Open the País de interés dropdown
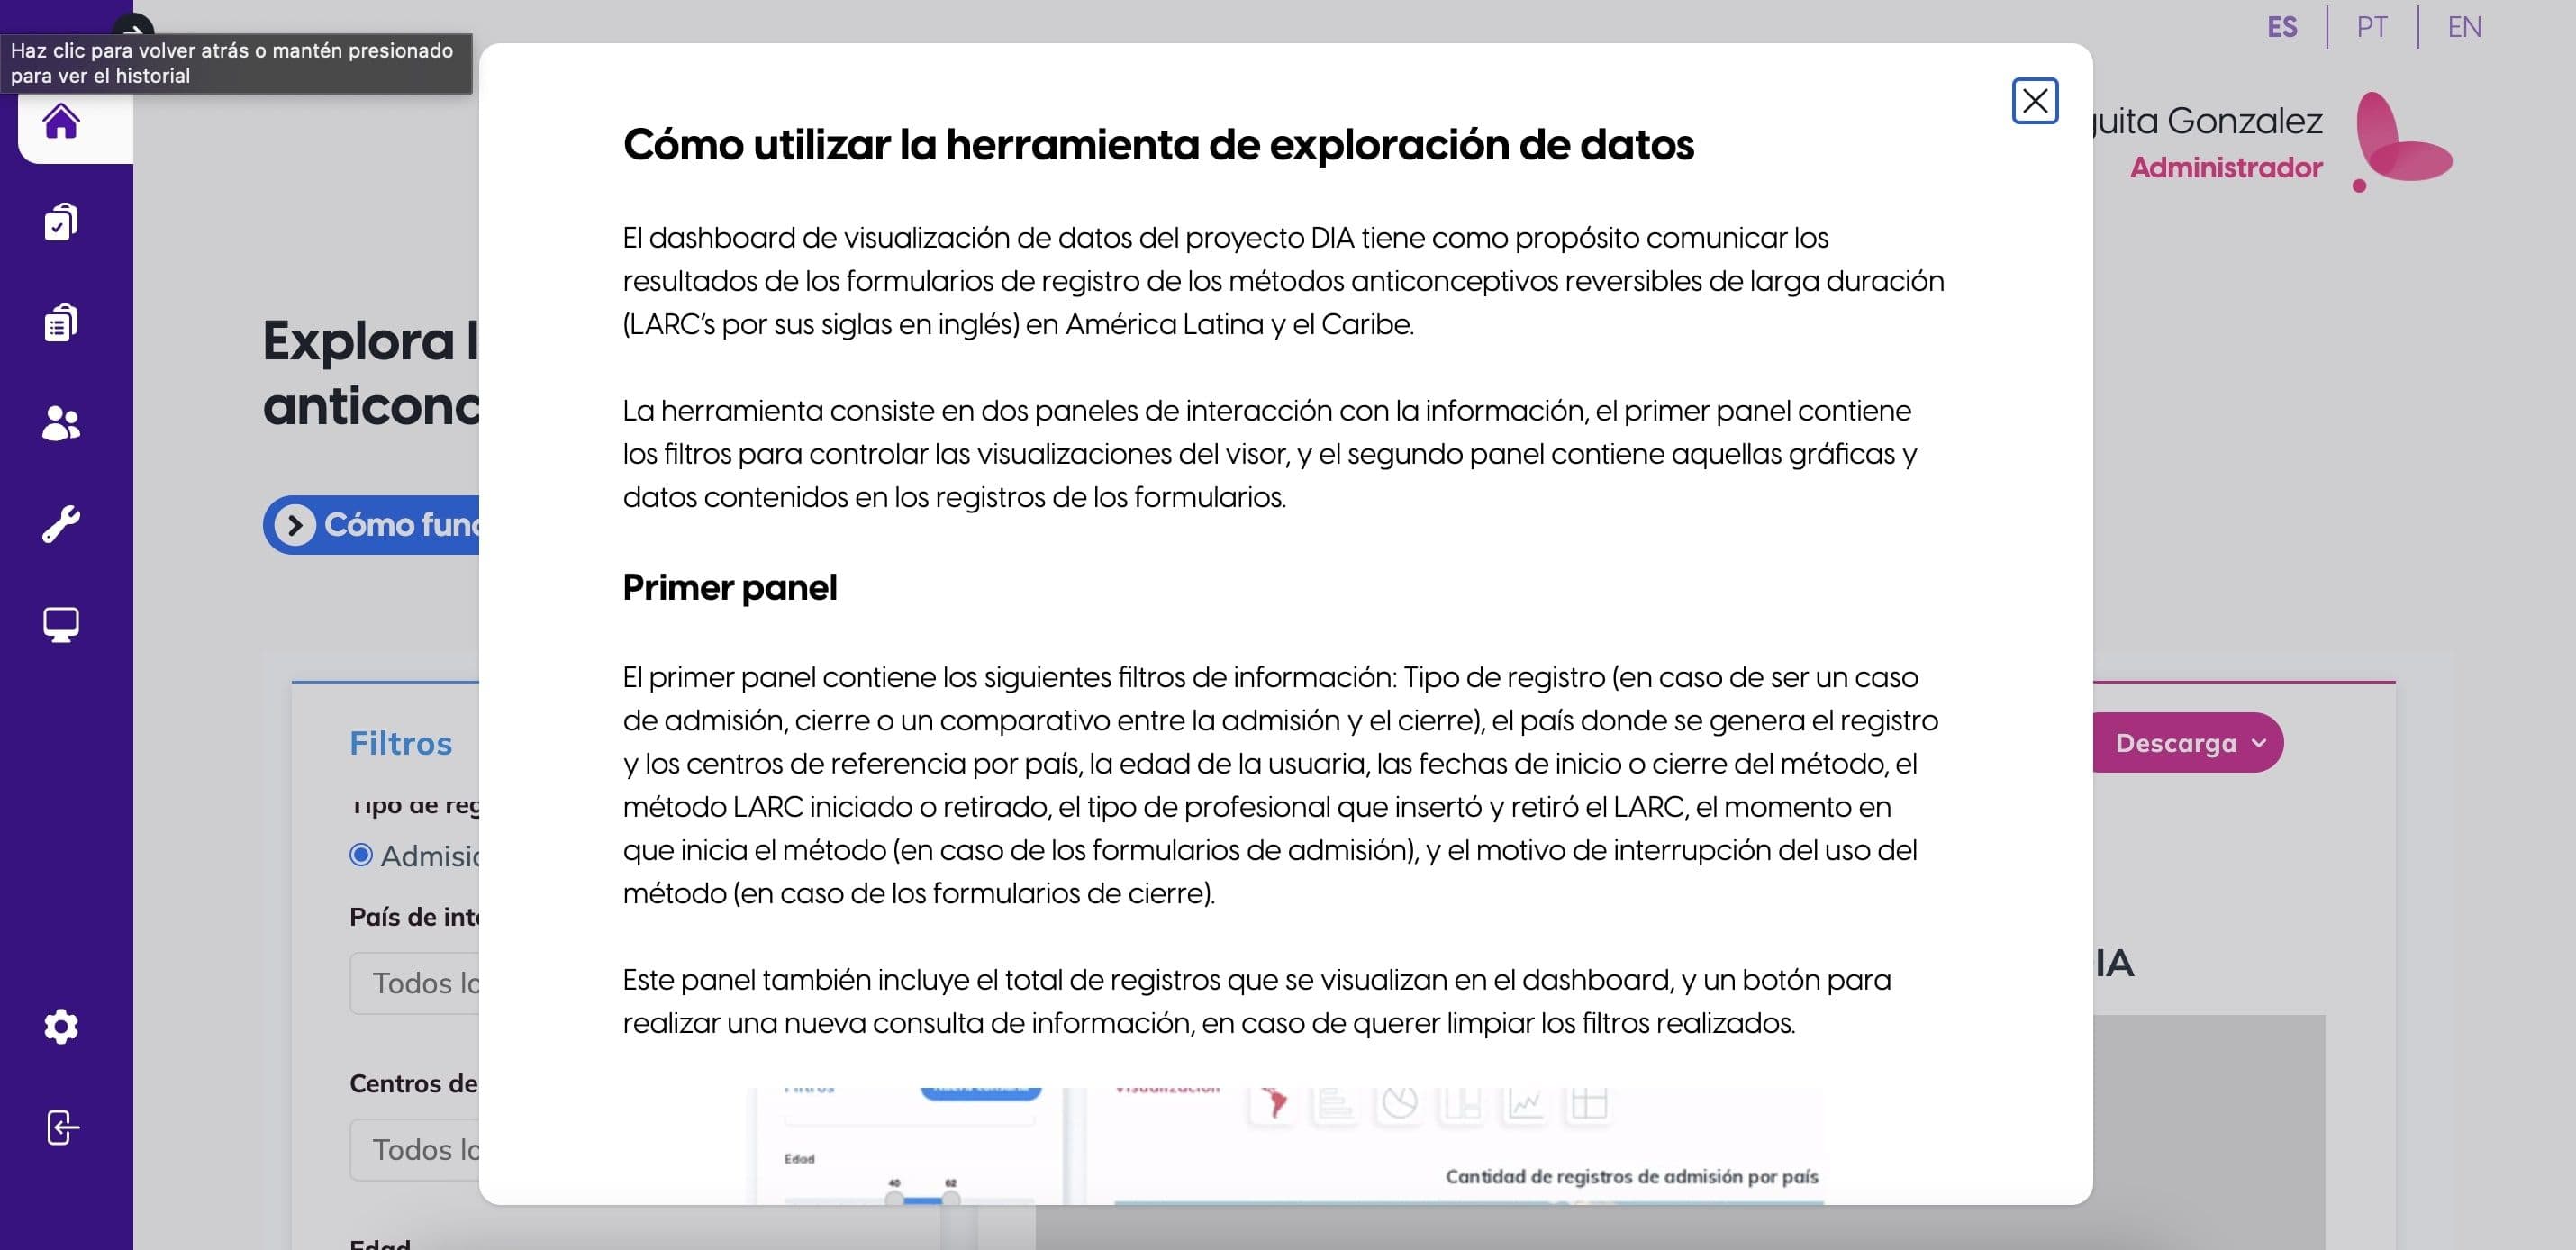The image size is (2576, 1250). [415, 983]
